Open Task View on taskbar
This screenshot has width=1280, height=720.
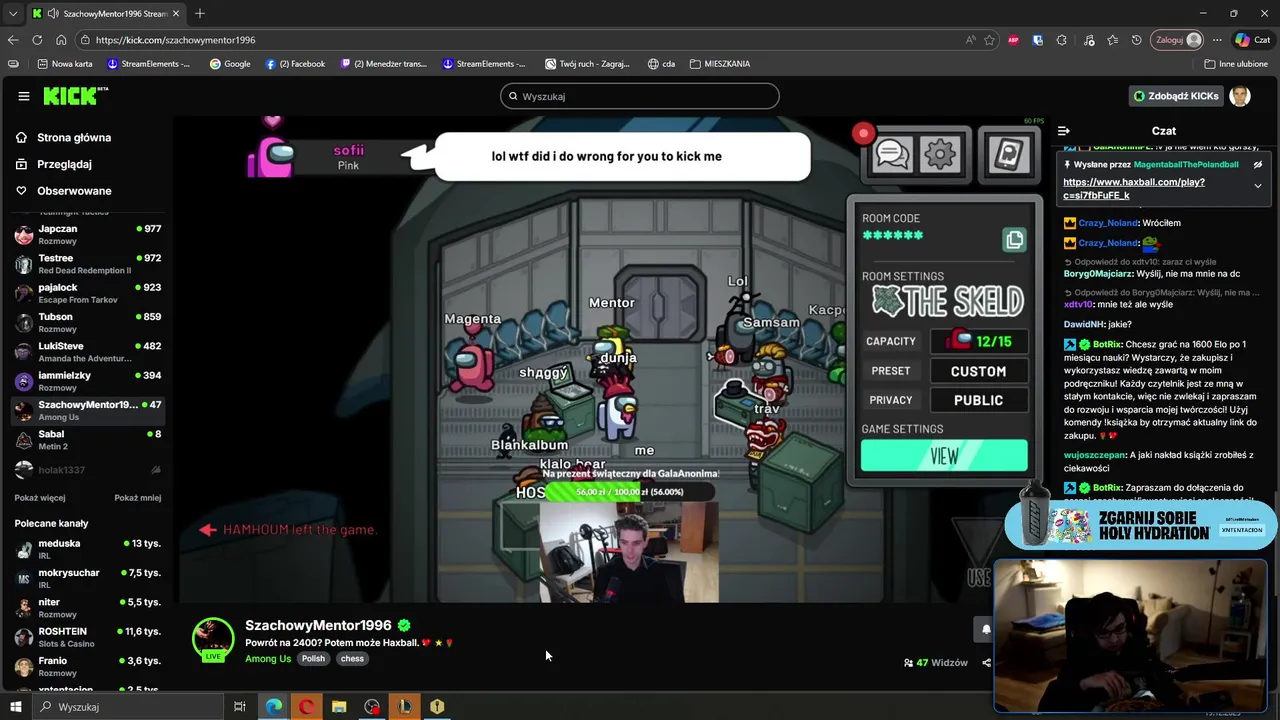pyautogui.click(x=240, y=707)
